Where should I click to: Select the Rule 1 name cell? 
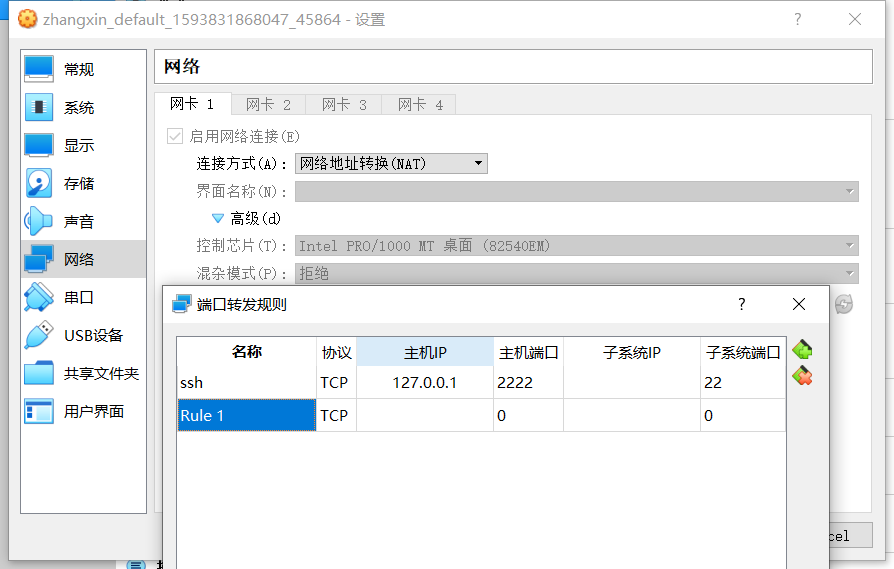pyautogui.click(x=247, y=415)
